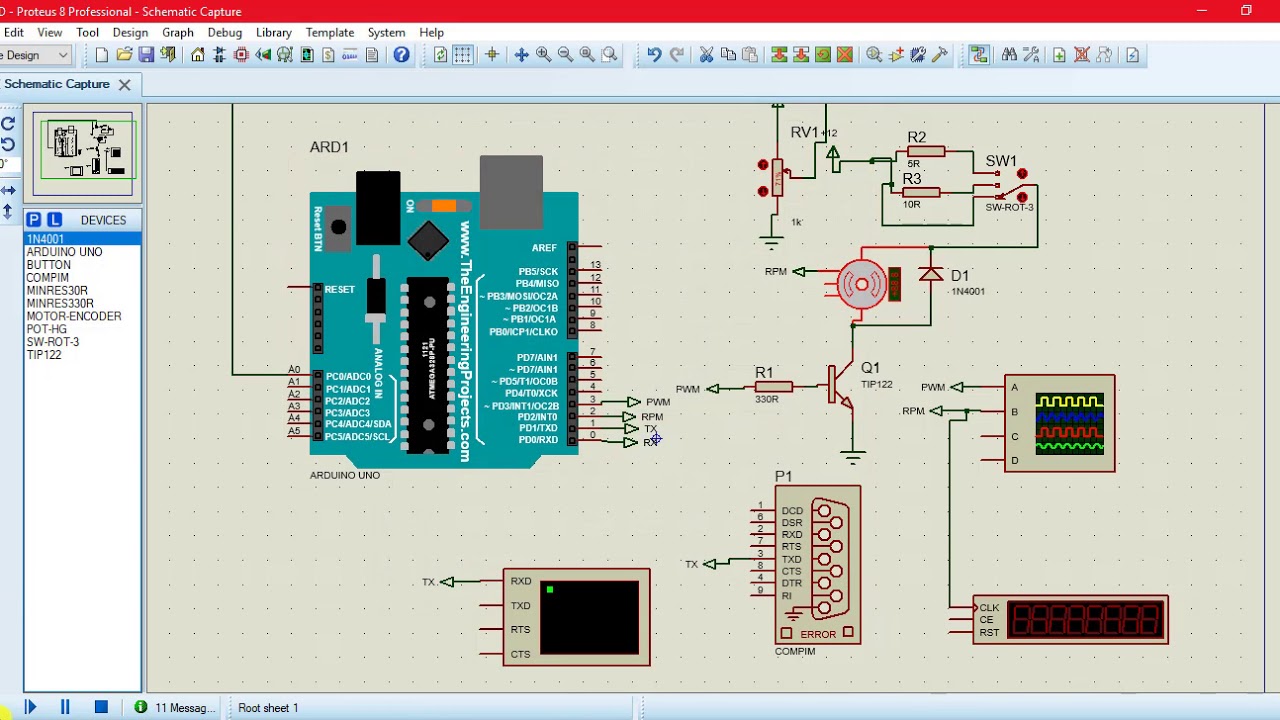
Task: Open the Gerber Viewer icon
Action: point(285,55)
